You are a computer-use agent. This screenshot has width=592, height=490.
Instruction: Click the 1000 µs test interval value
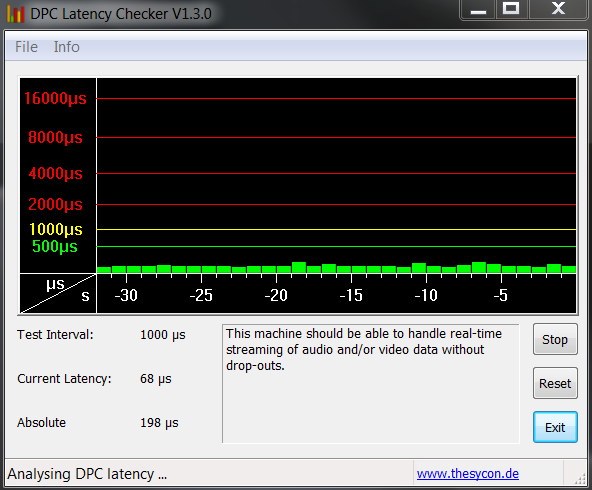click(163, 335)
